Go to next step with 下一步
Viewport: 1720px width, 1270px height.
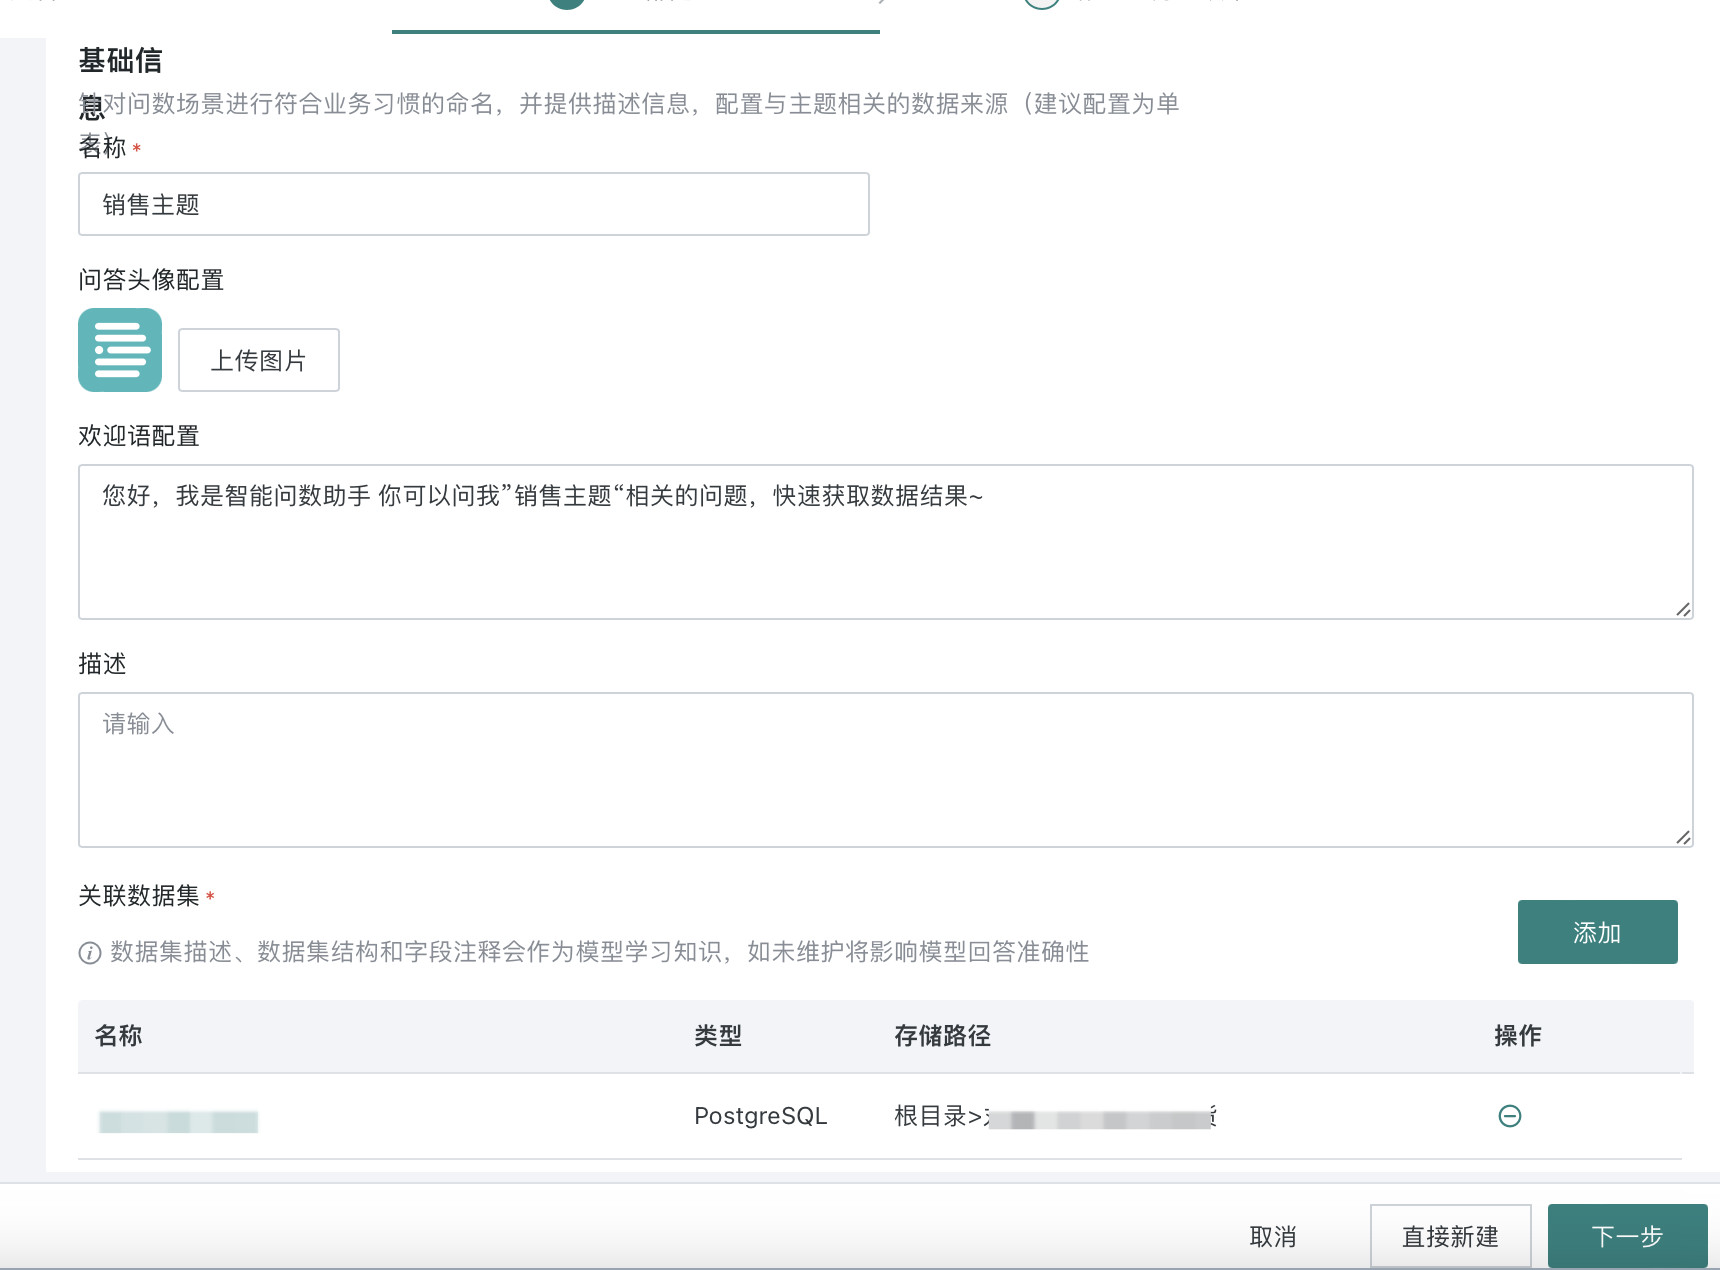click(1627, 1237)
